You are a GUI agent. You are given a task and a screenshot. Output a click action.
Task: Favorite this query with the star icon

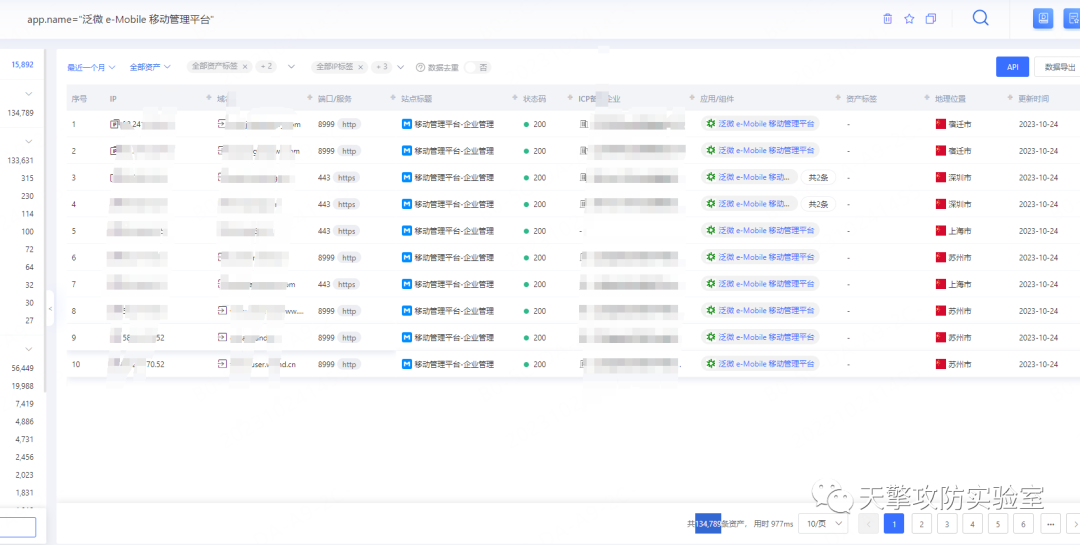pos(909,19)
